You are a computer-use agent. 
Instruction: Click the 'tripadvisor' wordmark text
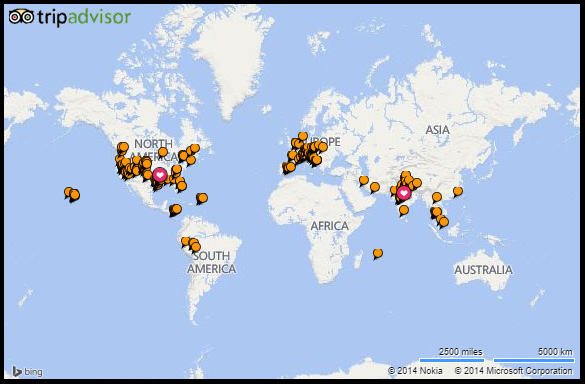tap(84, 18)
